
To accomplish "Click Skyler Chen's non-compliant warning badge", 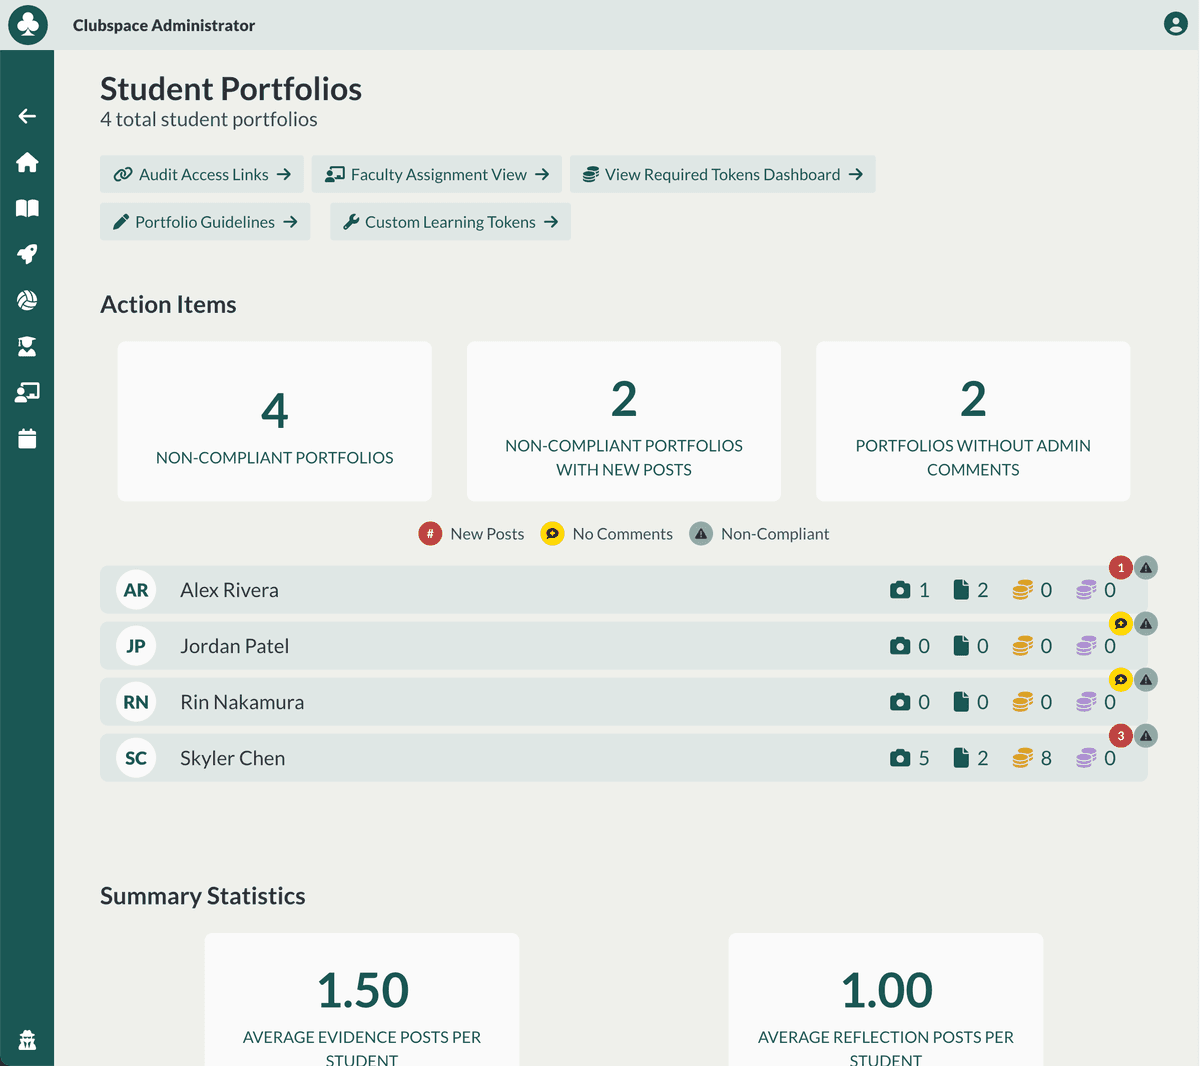I will [1146, 736].
